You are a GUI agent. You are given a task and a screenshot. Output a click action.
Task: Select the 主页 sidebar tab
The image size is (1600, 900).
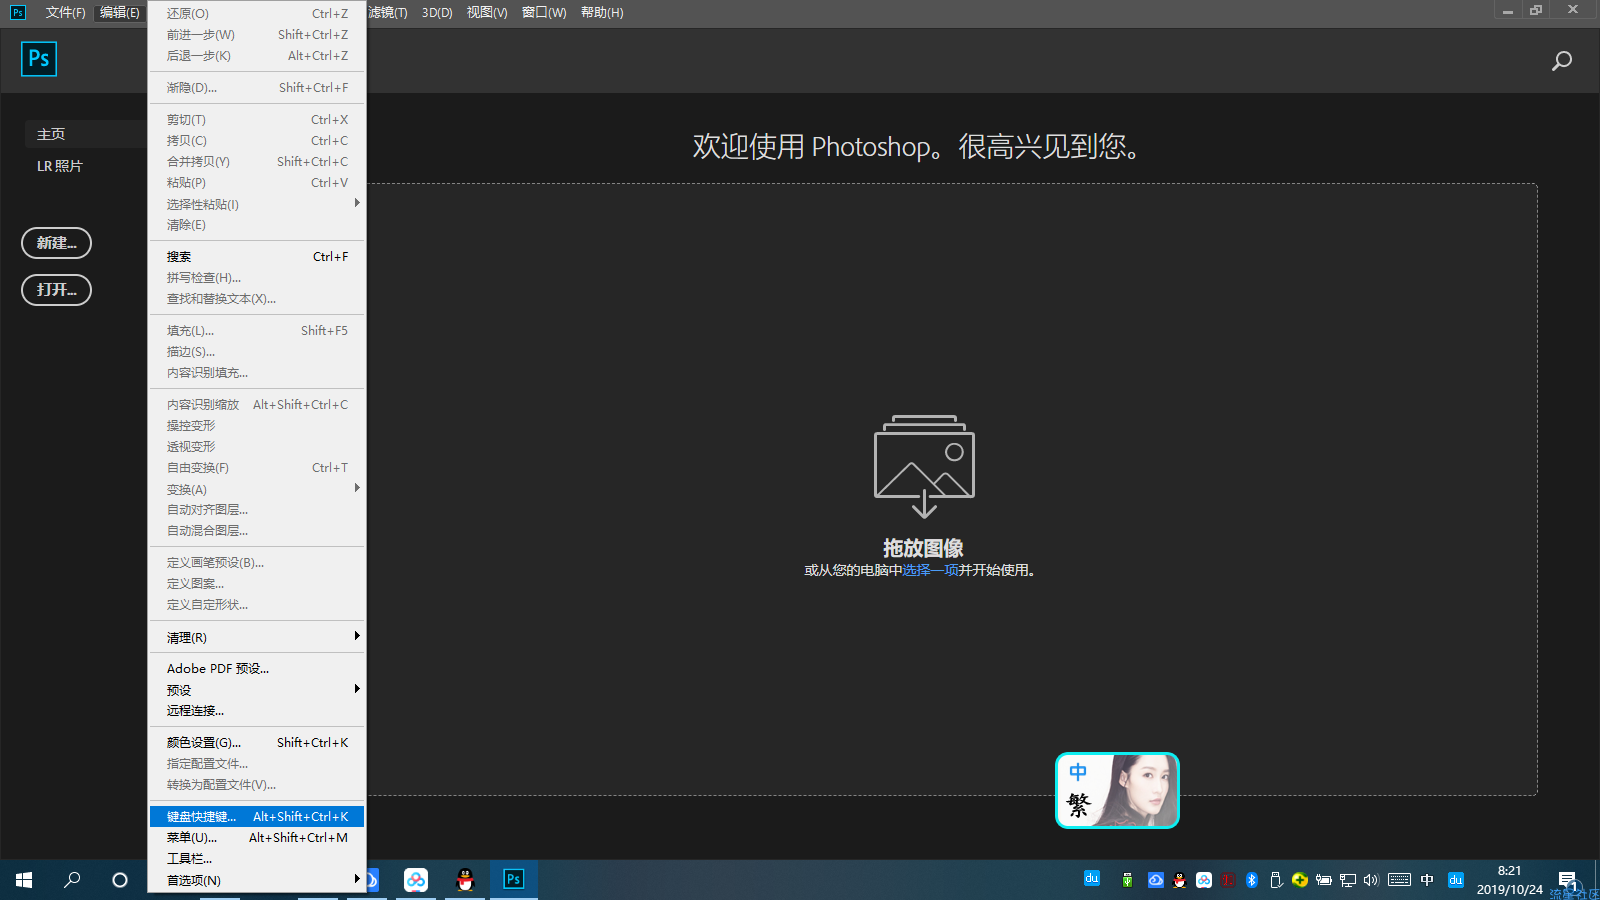click(85, 134)
